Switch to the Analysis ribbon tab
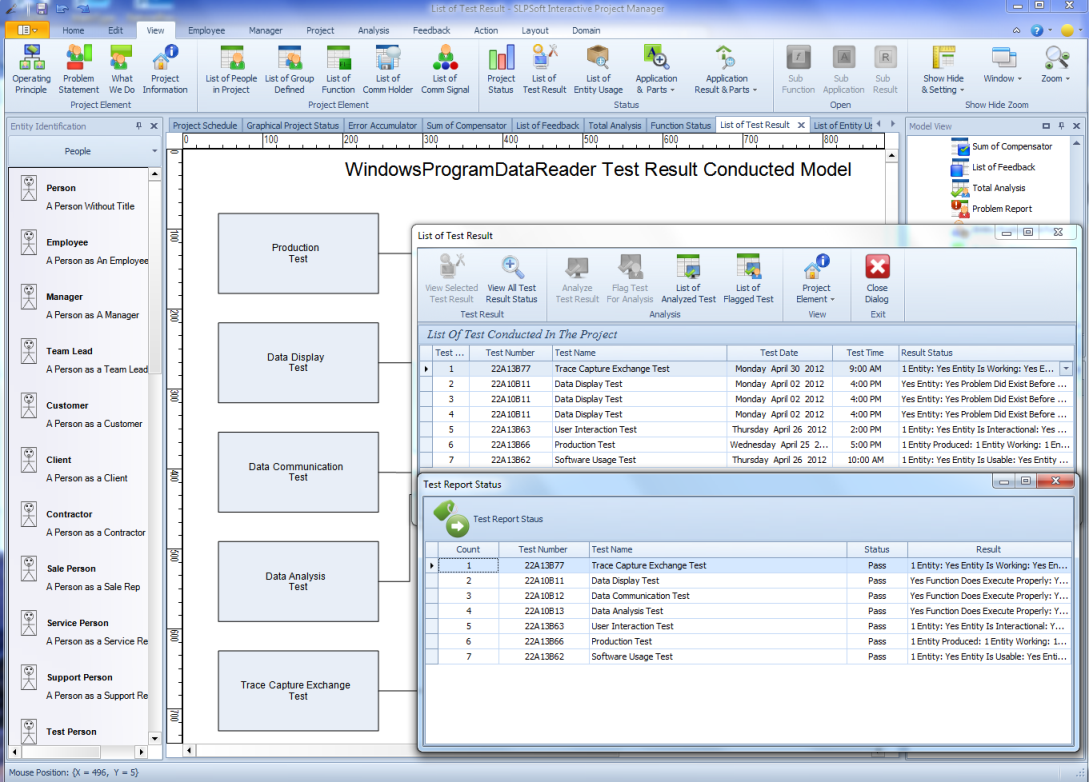Viewport: 1089px width, 782px height. [x=373, y=31]
